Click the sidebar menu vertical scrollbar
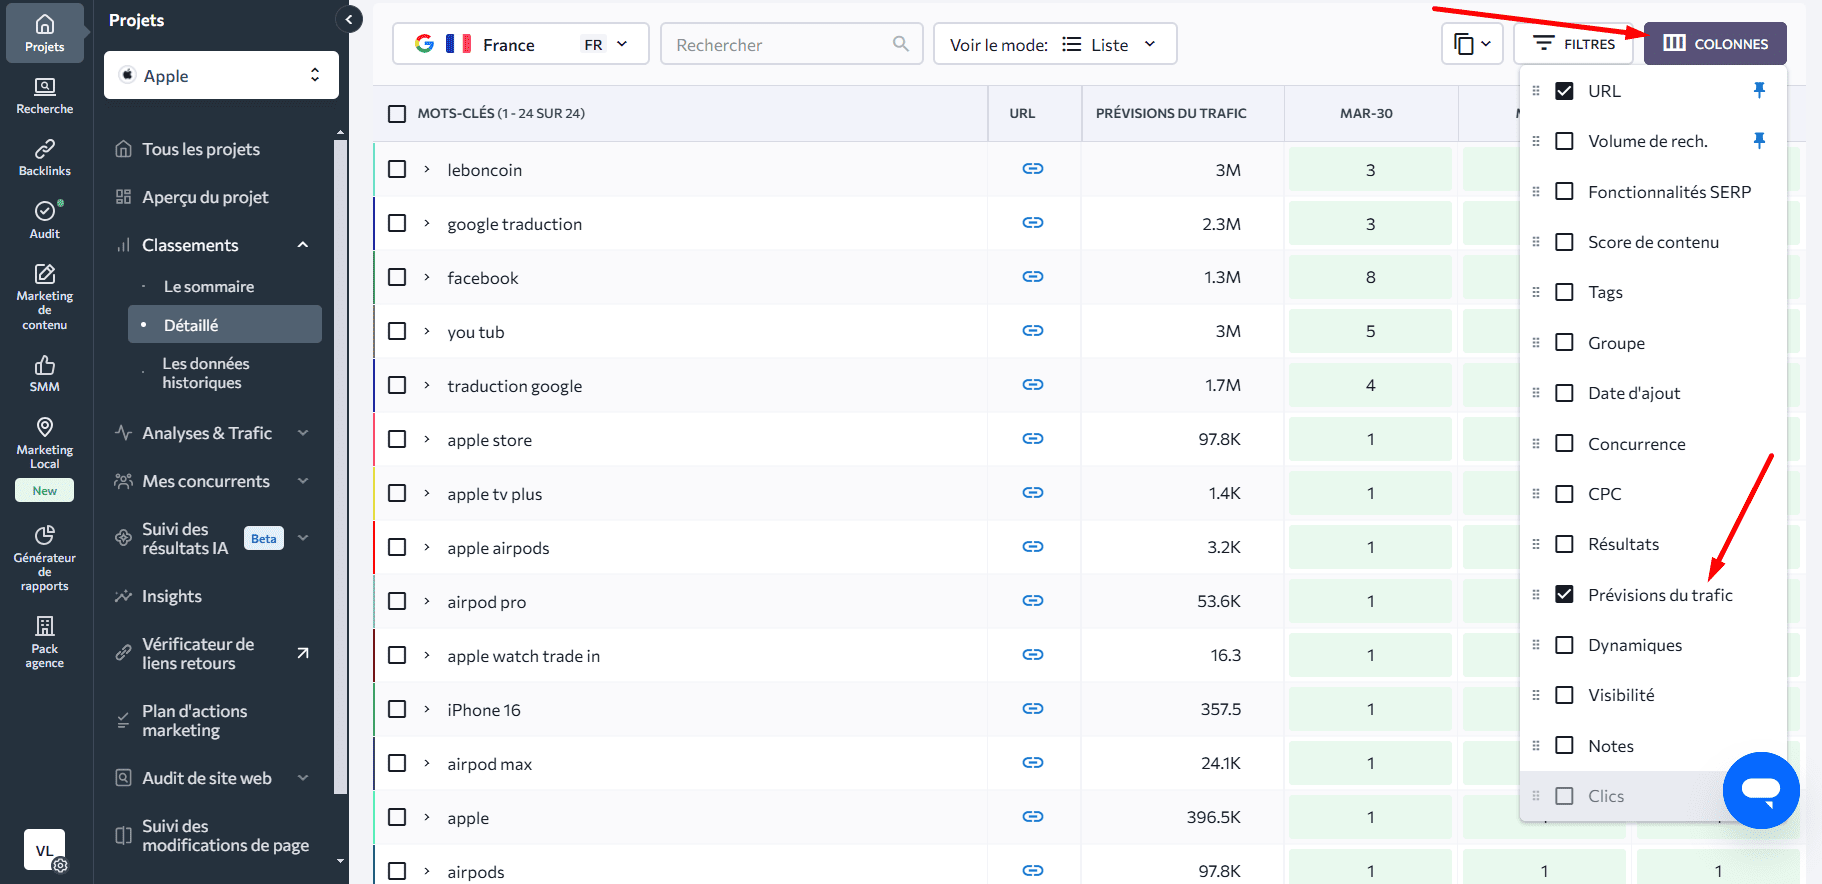The height and width of the screenshot is (884, 1822). click(x=341, y=465)
